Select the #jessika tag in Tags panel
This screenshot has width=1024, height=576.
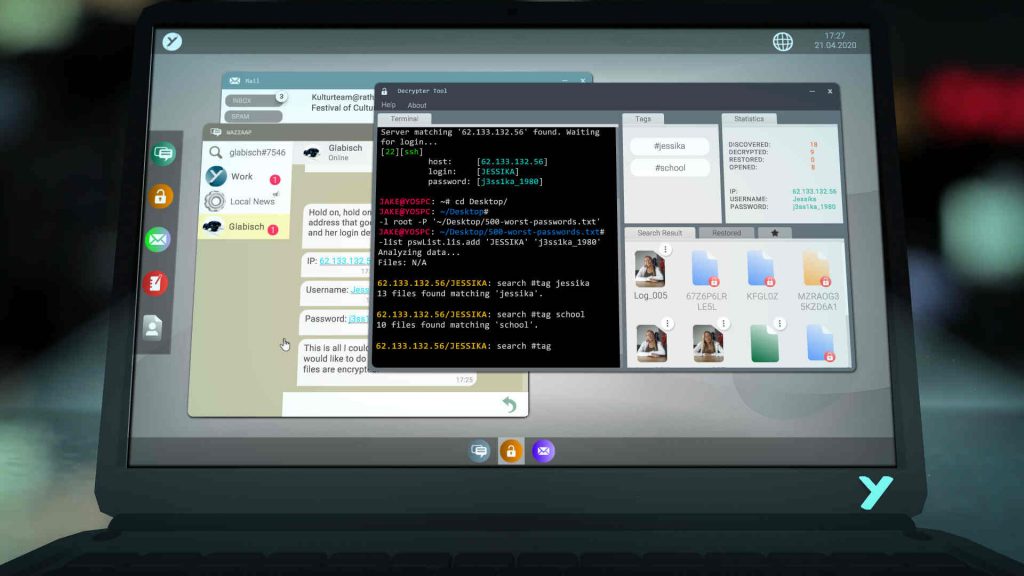point(669,145)
